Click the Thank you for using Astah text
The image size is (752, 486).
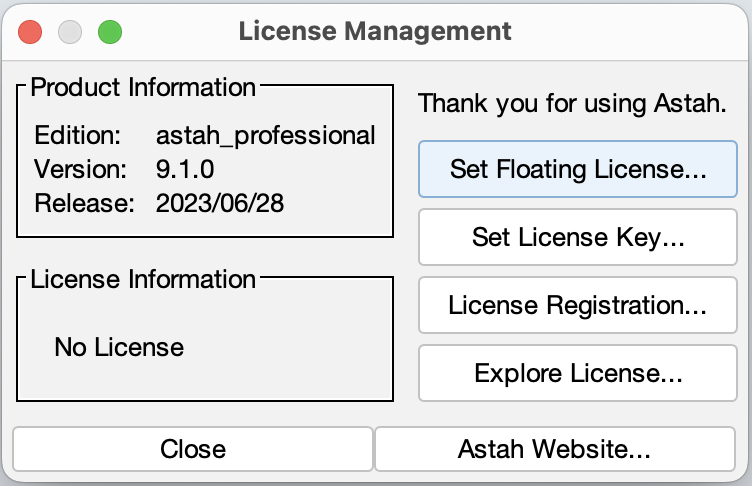pyautogui.click(x=572, y=103)
